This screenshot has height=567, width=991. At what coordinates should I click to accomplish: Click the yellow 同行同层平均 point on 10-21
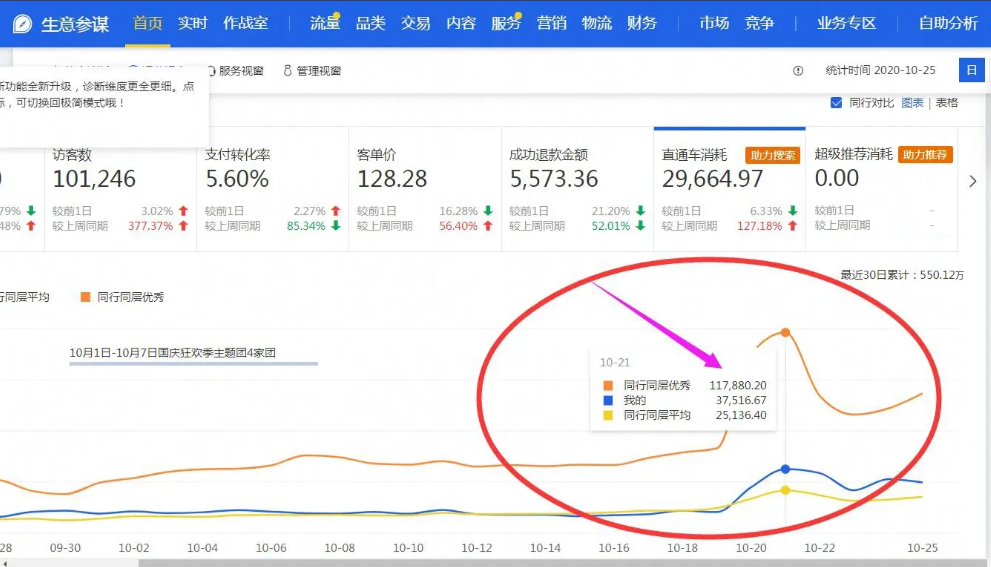785,490
